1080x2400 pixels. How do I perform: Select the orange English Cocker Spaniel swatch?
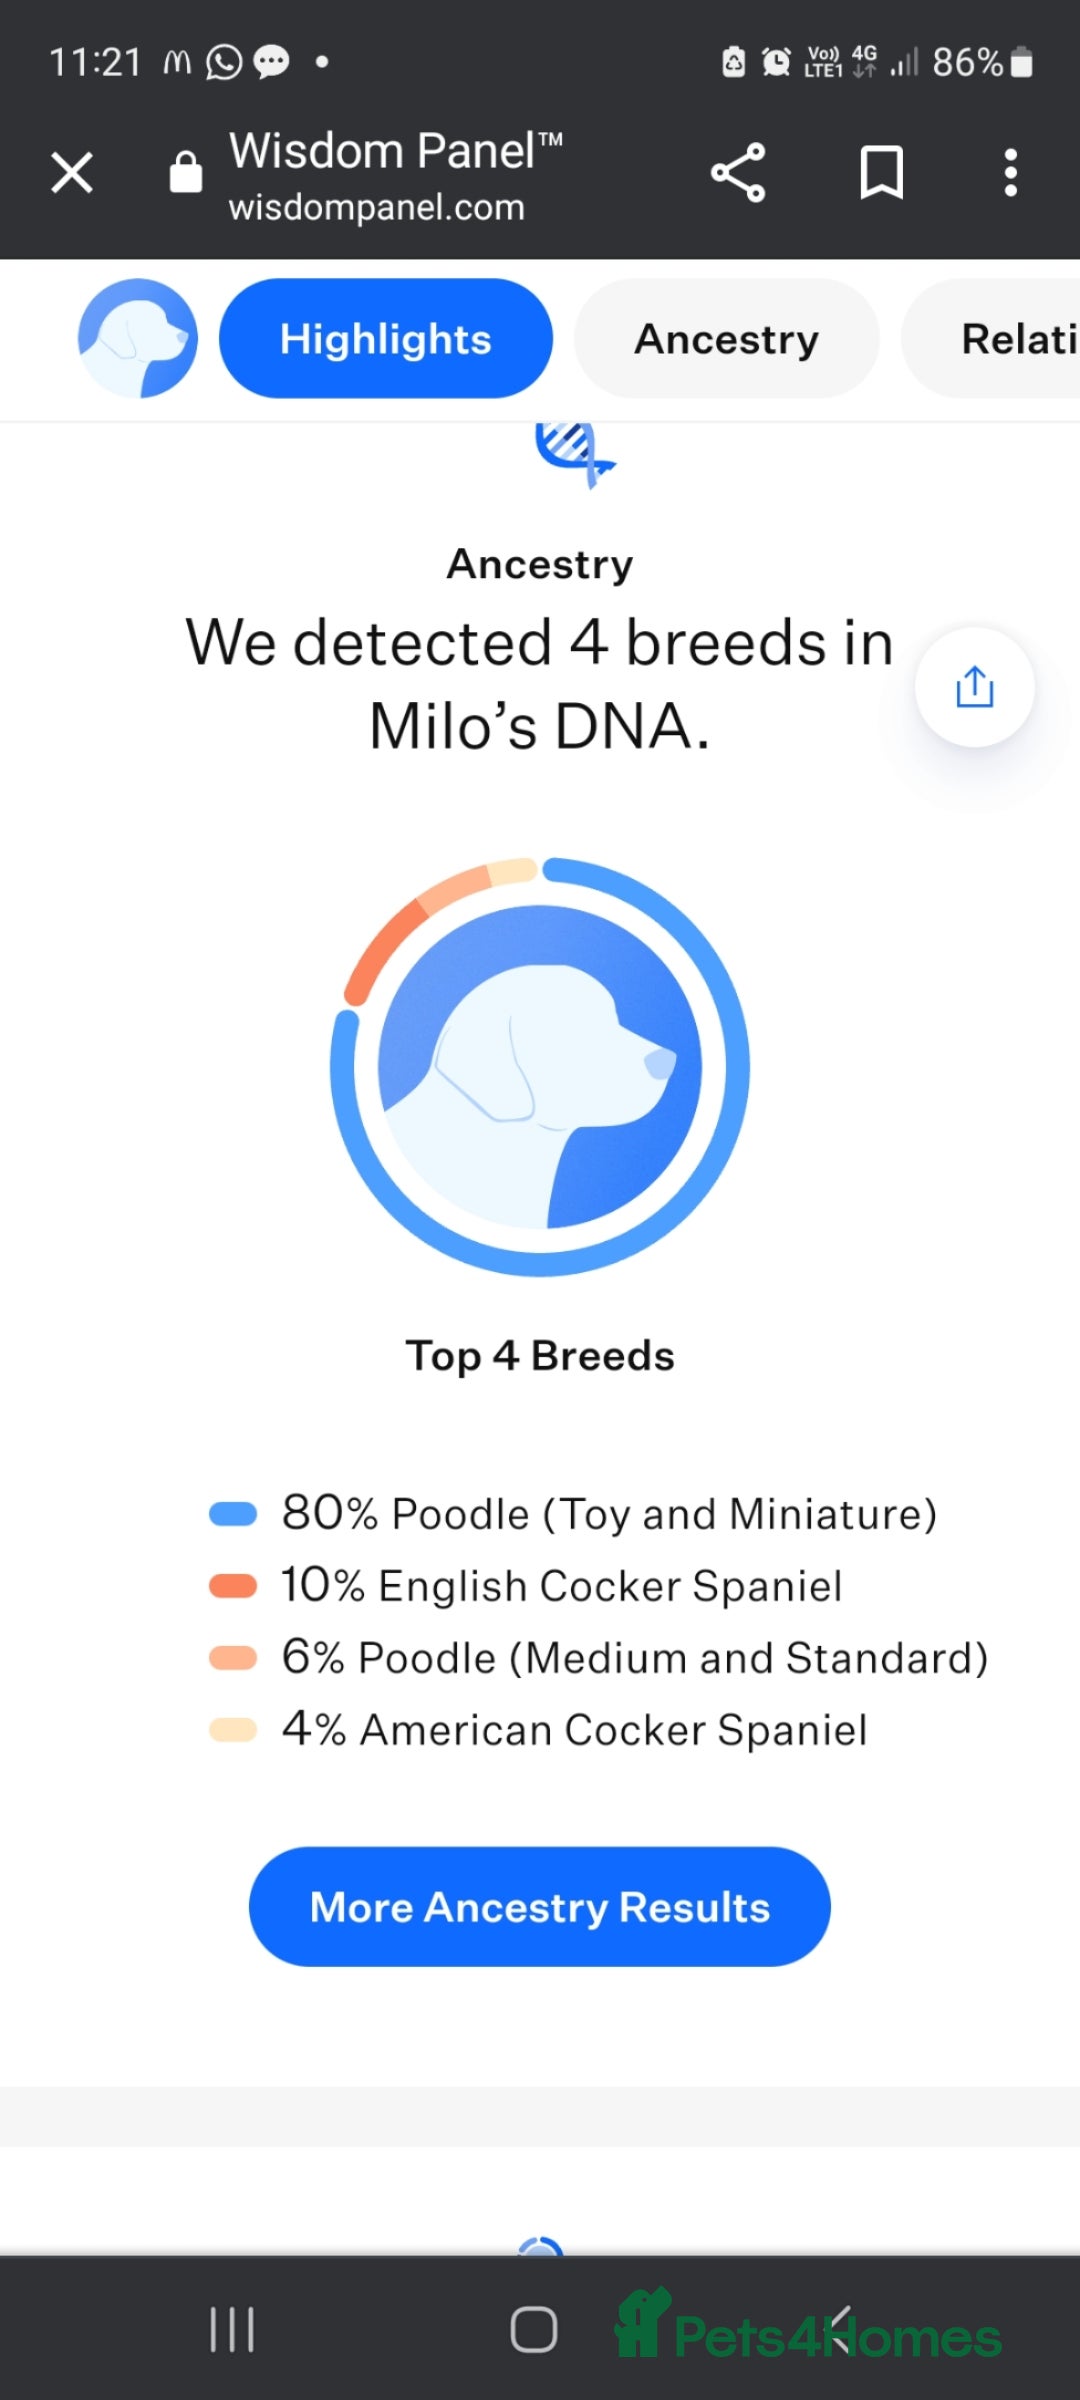click(233, 1586)
